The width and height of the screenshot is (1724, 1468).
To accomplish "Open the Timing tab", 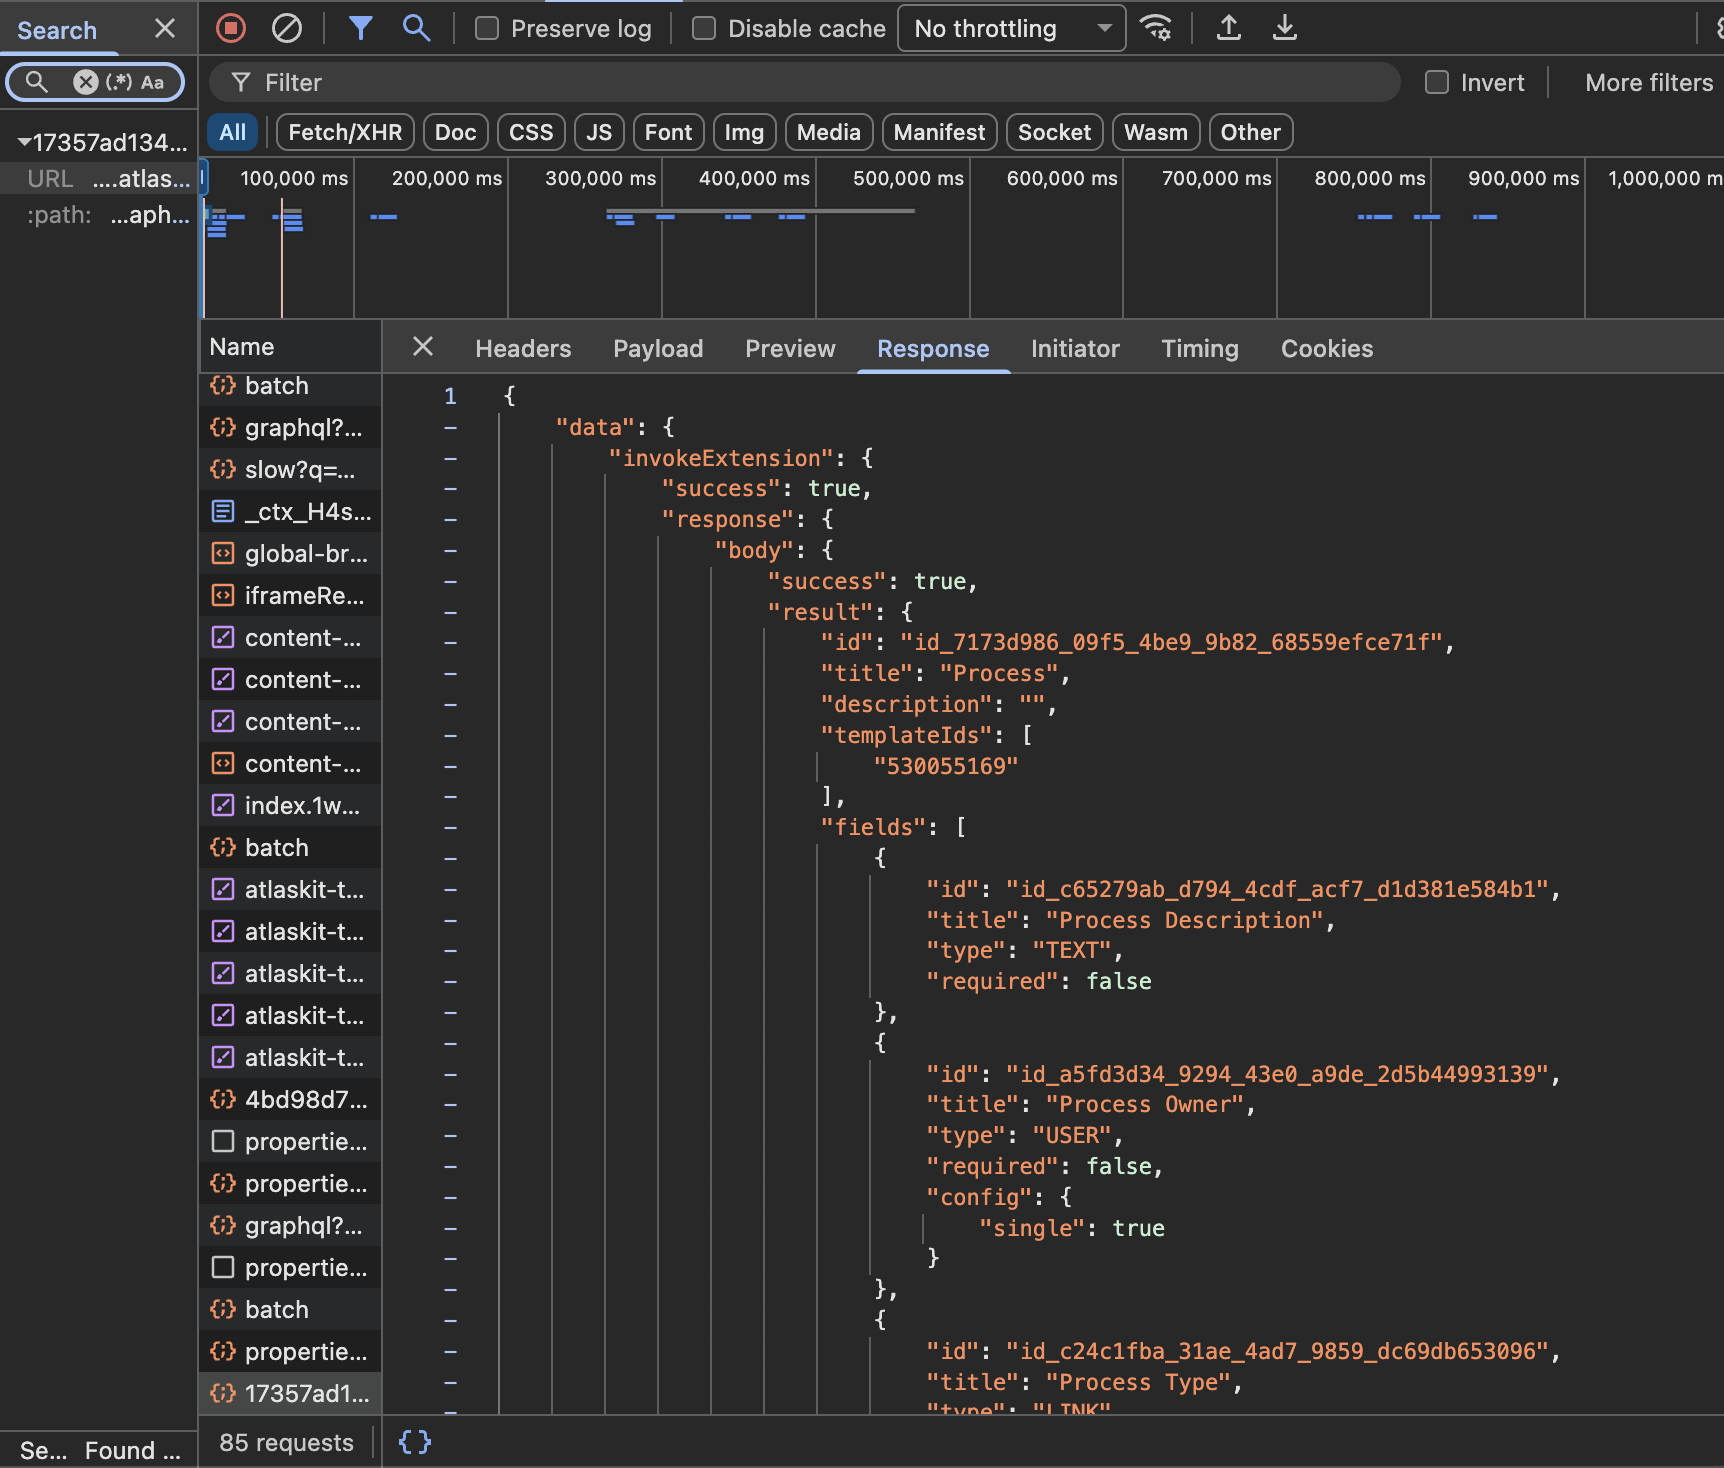I will (1199, 348).
